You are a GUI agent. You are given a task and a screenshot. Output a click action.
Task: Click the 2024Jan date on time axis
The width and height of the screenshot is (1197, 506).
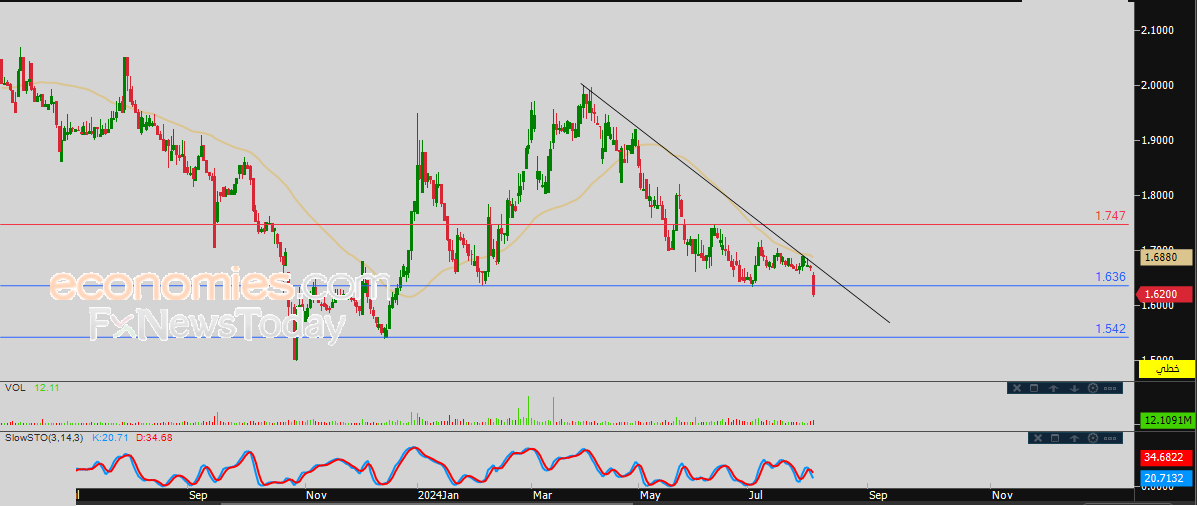[x=438, y=494]
